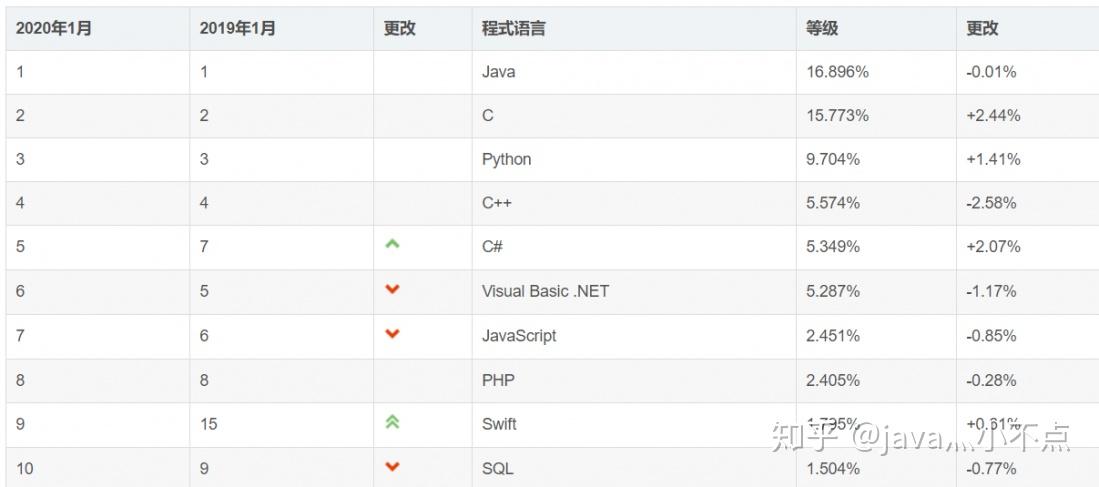Select the +2.44% change value

[993, 116]
